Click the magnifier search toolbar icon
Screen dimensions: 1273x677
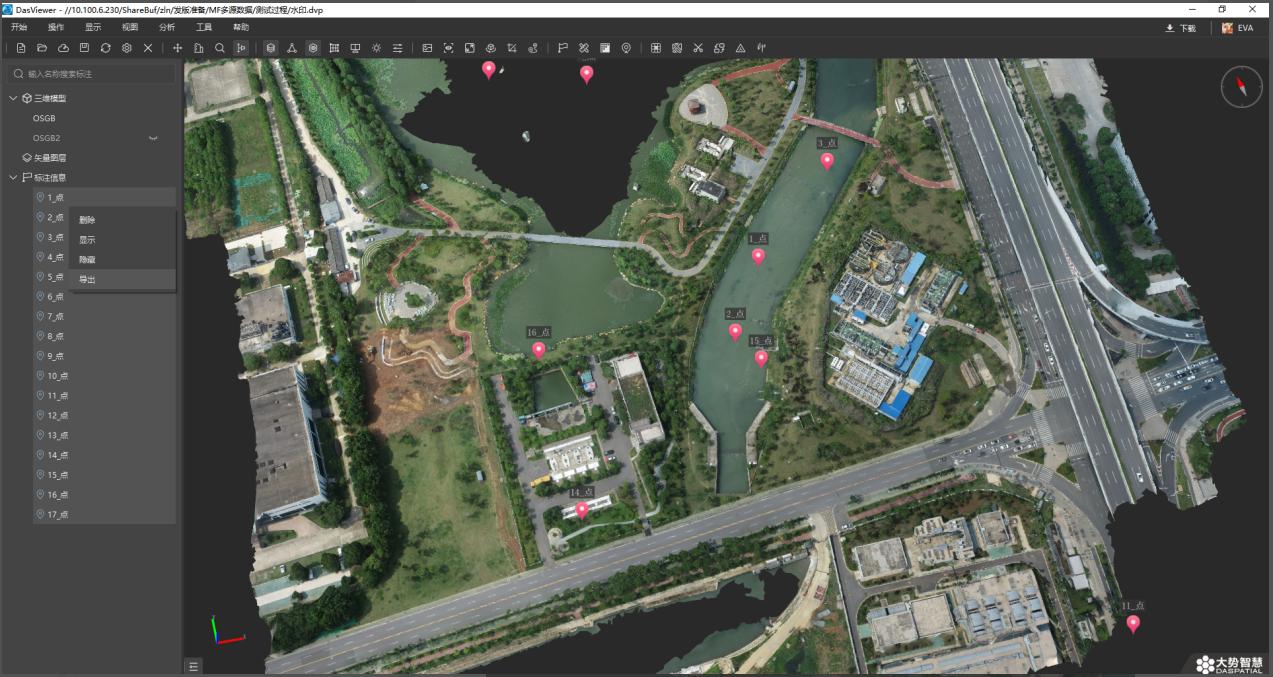tap(219, 48)
